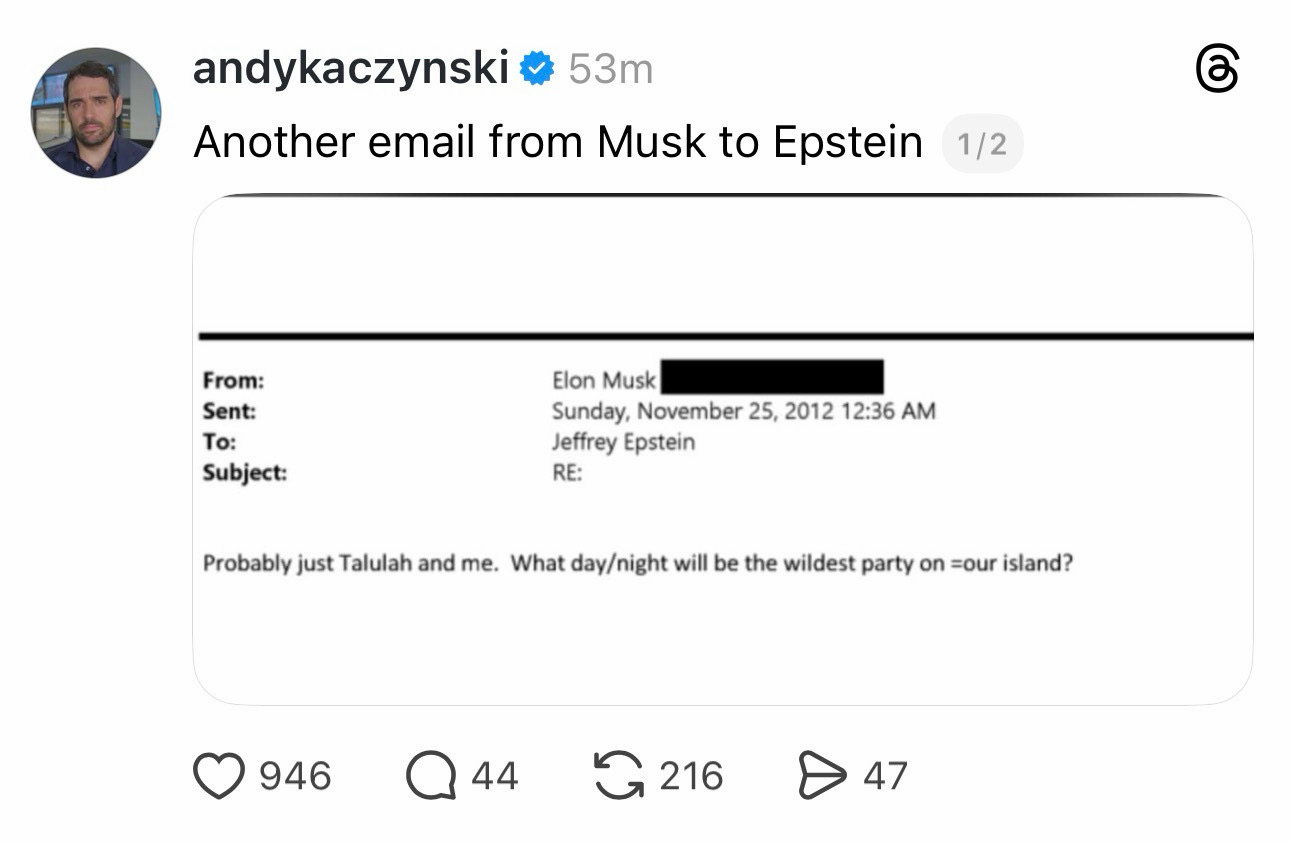The height and width of the screenshot is (844, 1290).
Task: Like the post with the heart icon
Action: [x=218, y=776]
